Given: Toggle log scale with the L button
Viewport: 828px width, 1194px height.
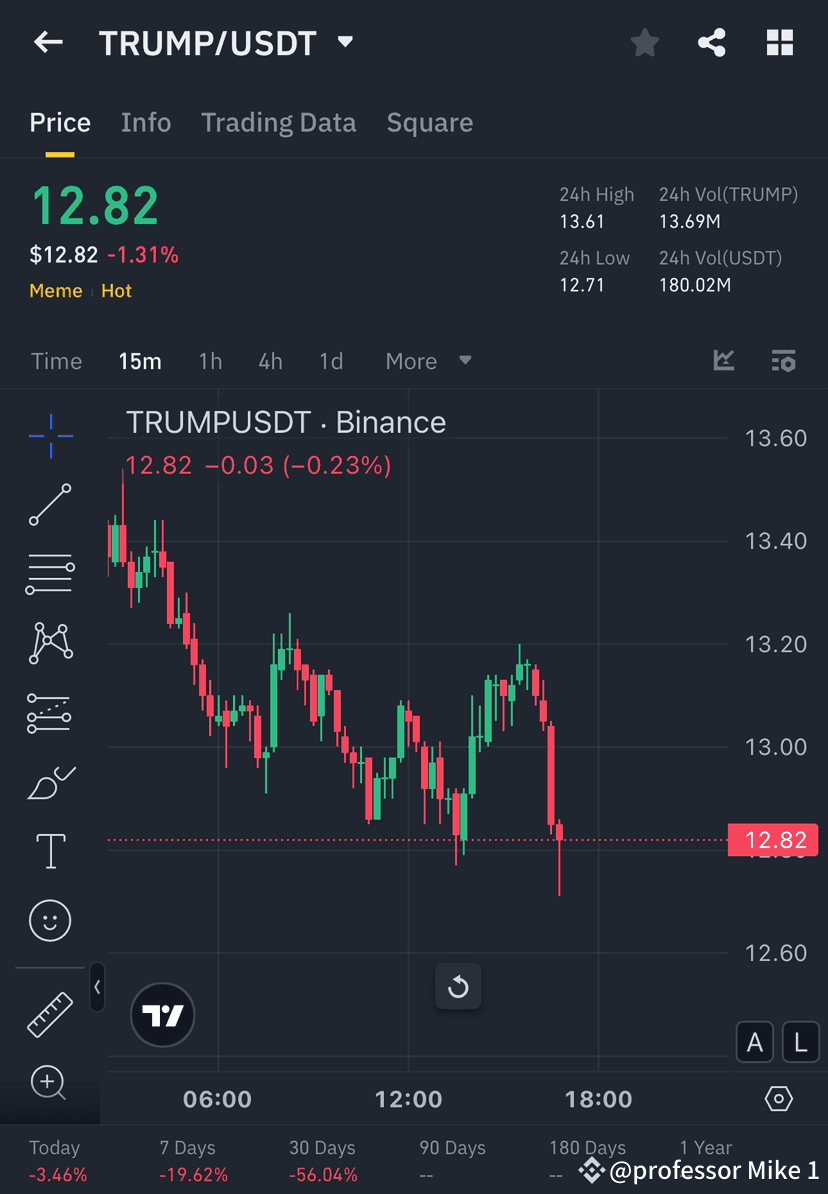Looking at the screenshot, I should point(800,1042).
